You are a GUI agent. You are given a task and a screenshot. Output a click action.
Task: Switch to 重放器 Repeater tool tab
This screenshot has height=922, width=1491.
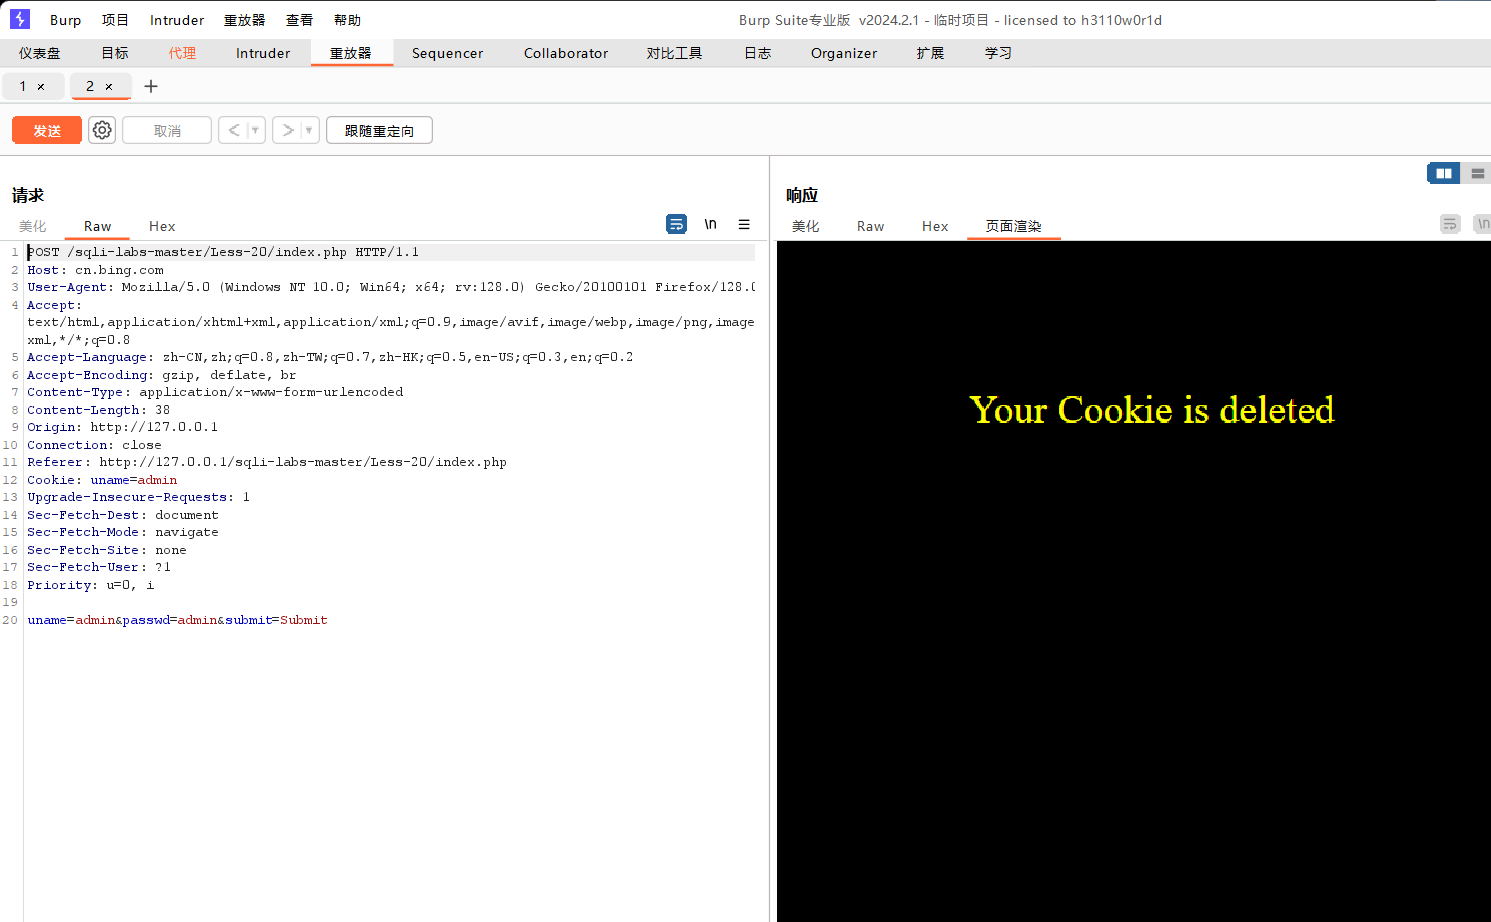351,53
